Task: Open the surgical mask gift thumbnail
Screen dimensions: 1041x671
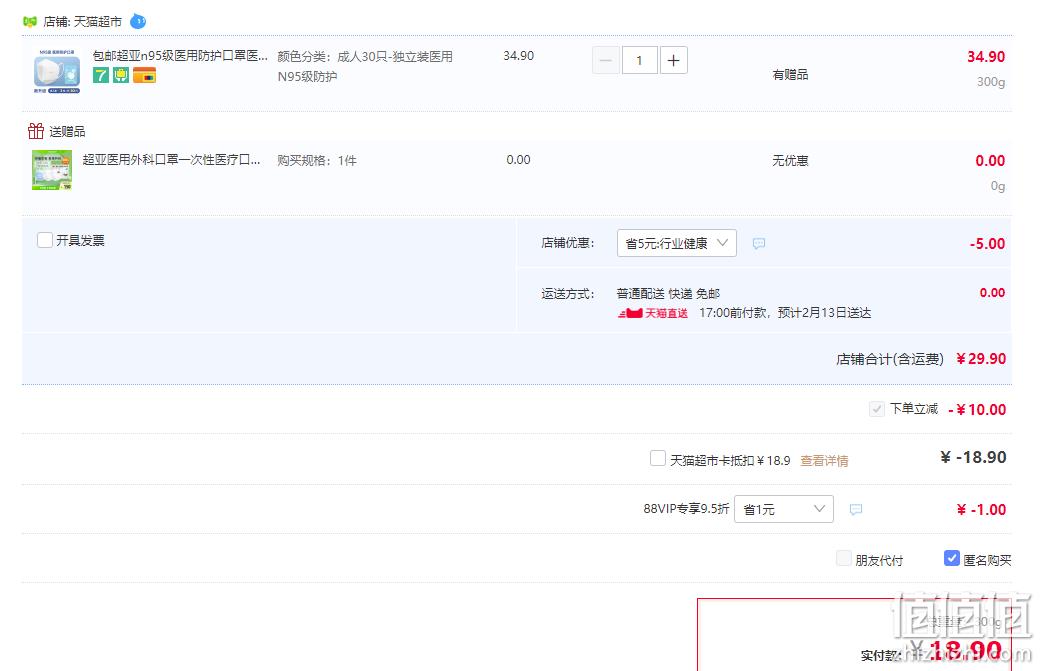Action: pyautogui.click(x=52, y=170)
